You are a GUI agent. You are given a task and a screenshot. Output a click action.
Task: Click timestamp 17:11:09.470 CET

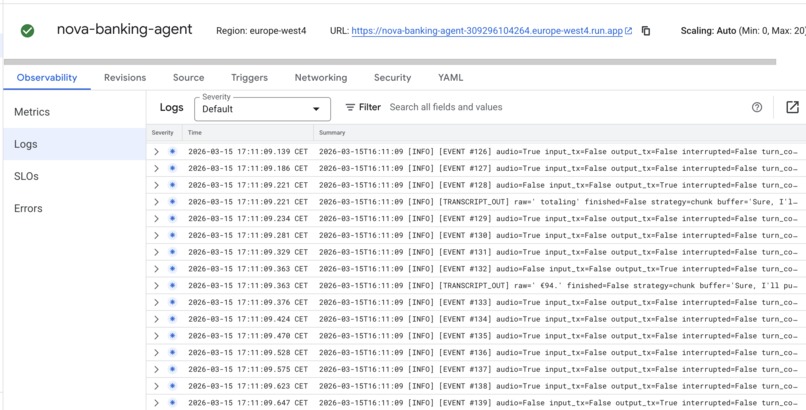coord(248,336)
